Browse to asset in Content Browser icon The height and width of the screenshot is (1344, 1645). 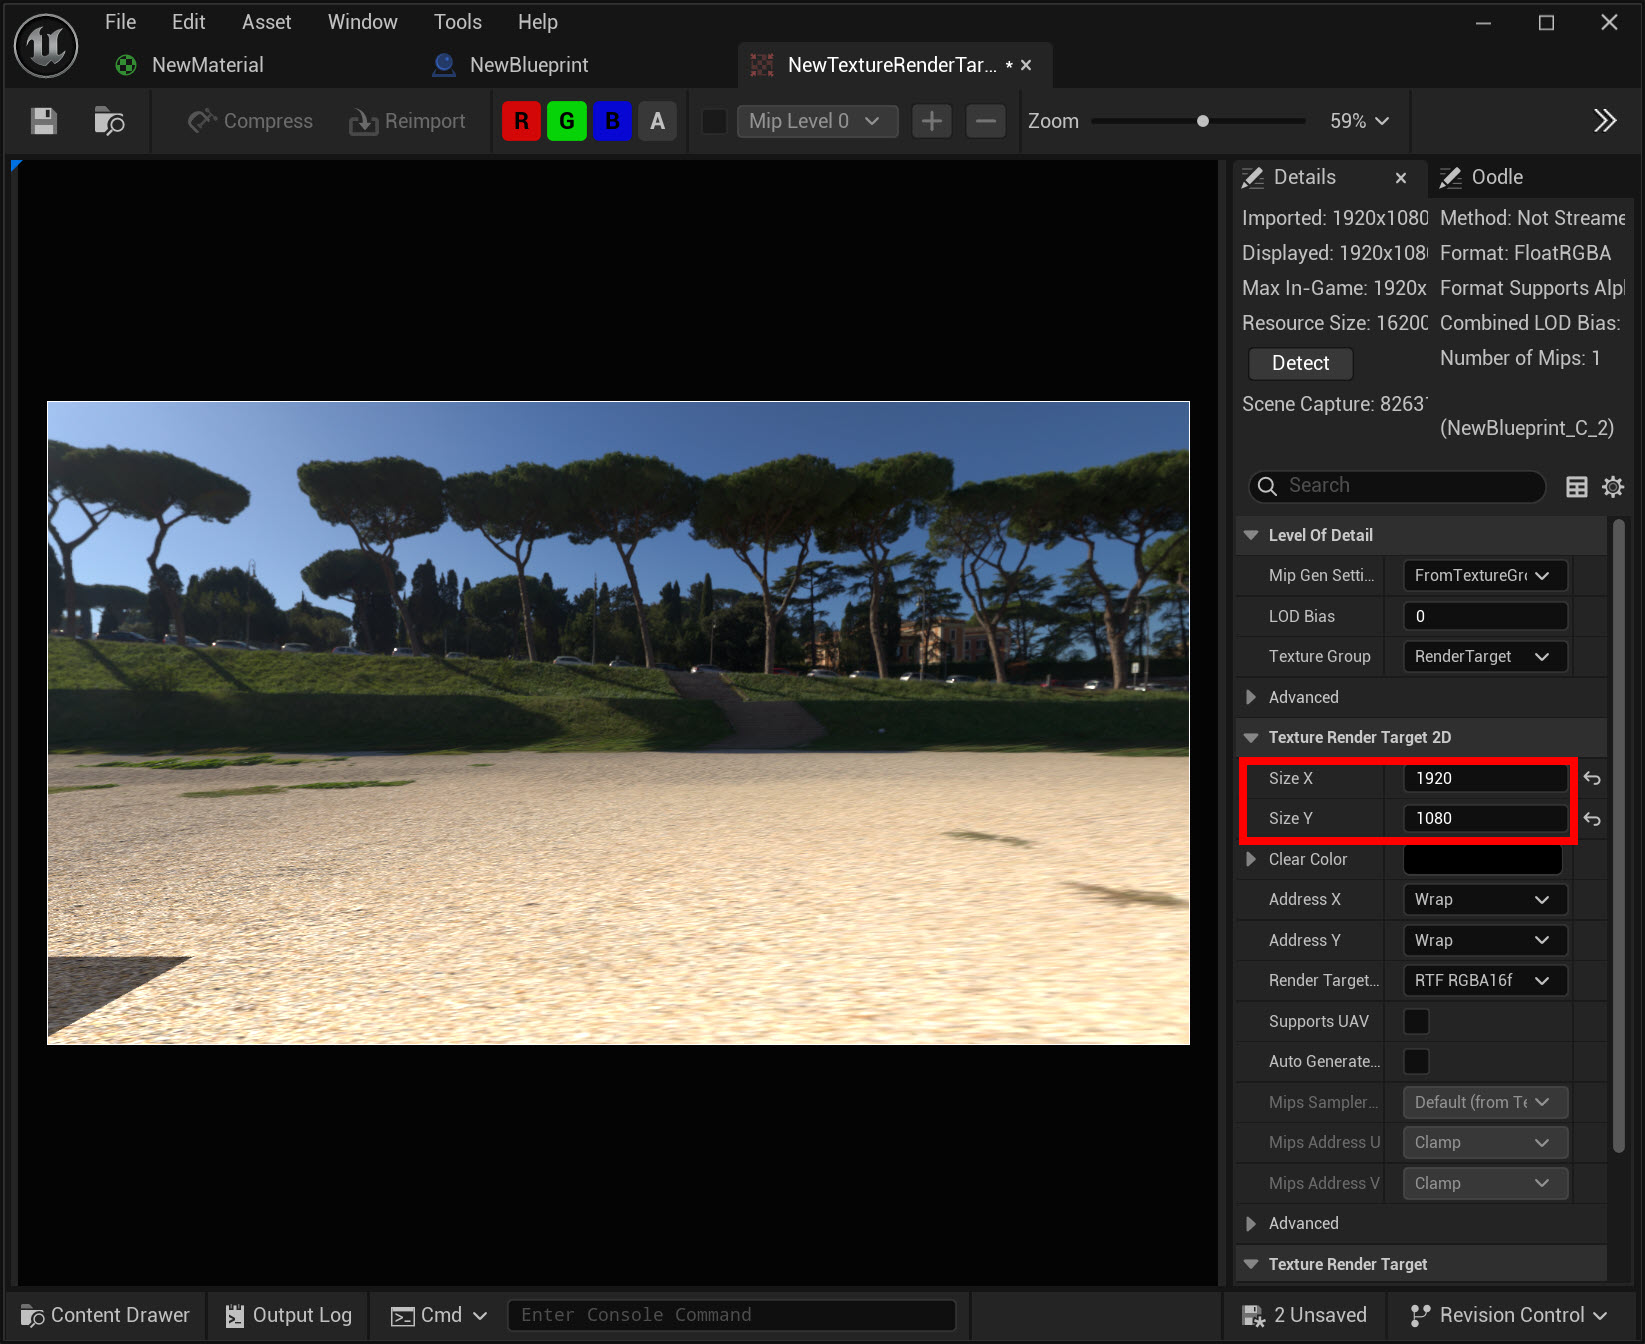pos(109,121)
